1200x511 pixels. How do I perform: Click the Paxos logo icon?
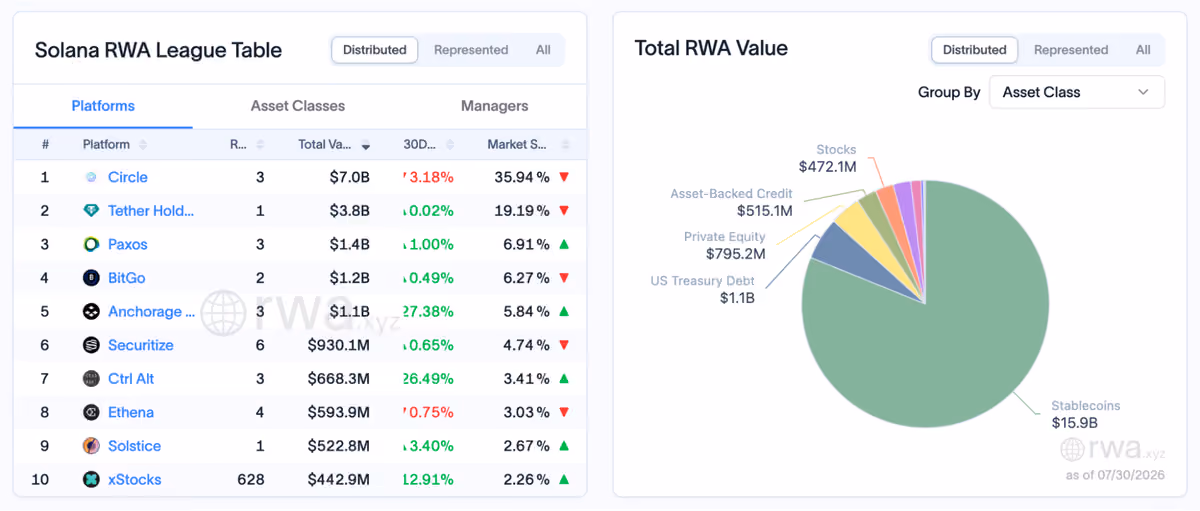pyautogui.click(x=91, y=244)
